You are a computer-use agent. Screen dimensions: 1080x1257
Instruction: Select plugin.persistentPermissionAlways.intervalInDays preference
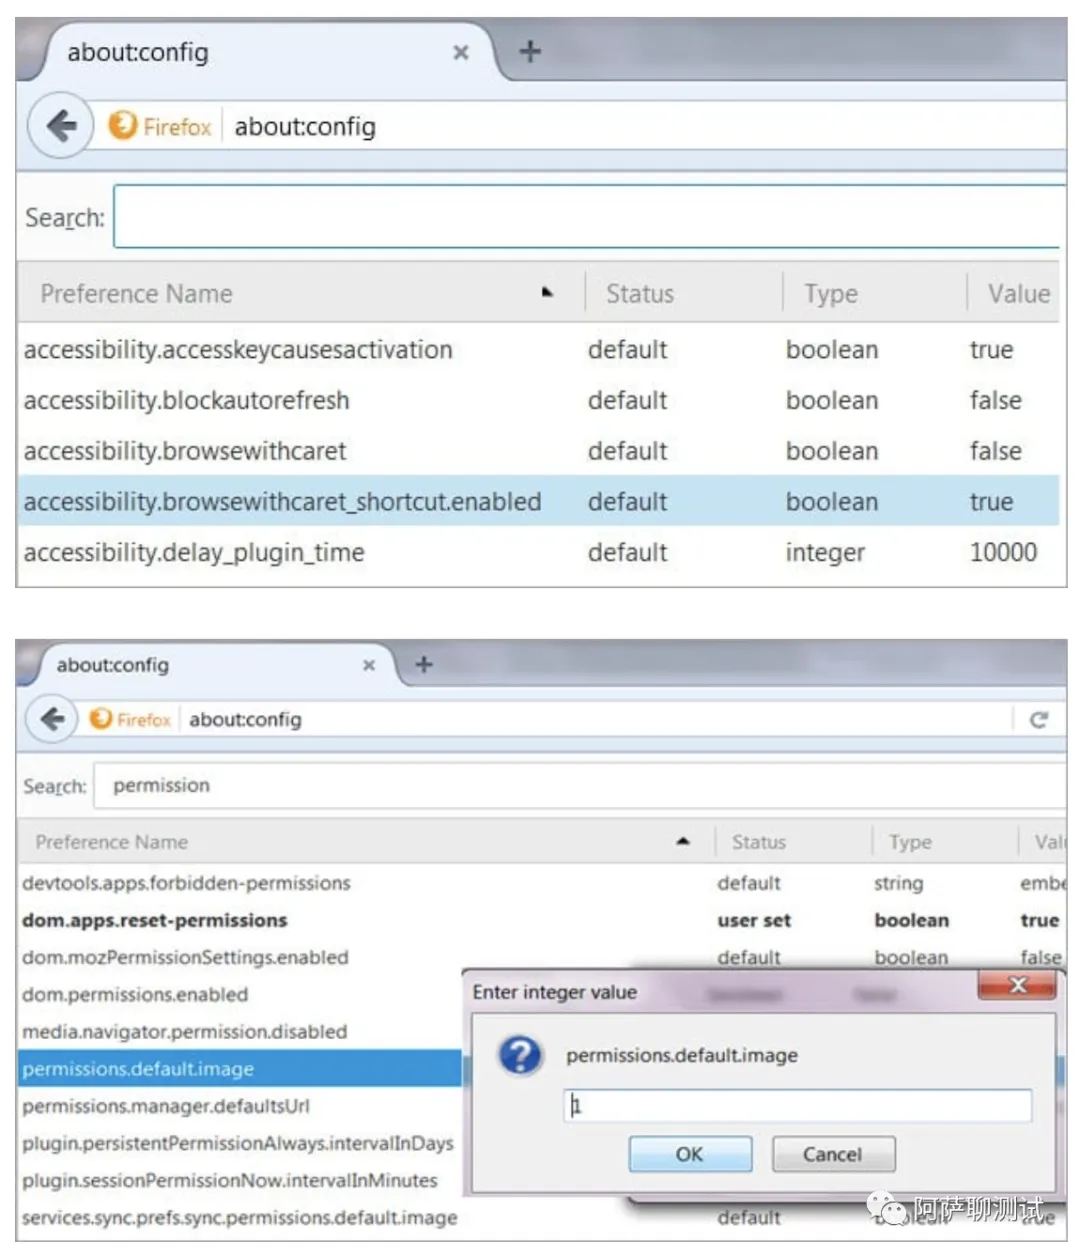[238, 1143]
